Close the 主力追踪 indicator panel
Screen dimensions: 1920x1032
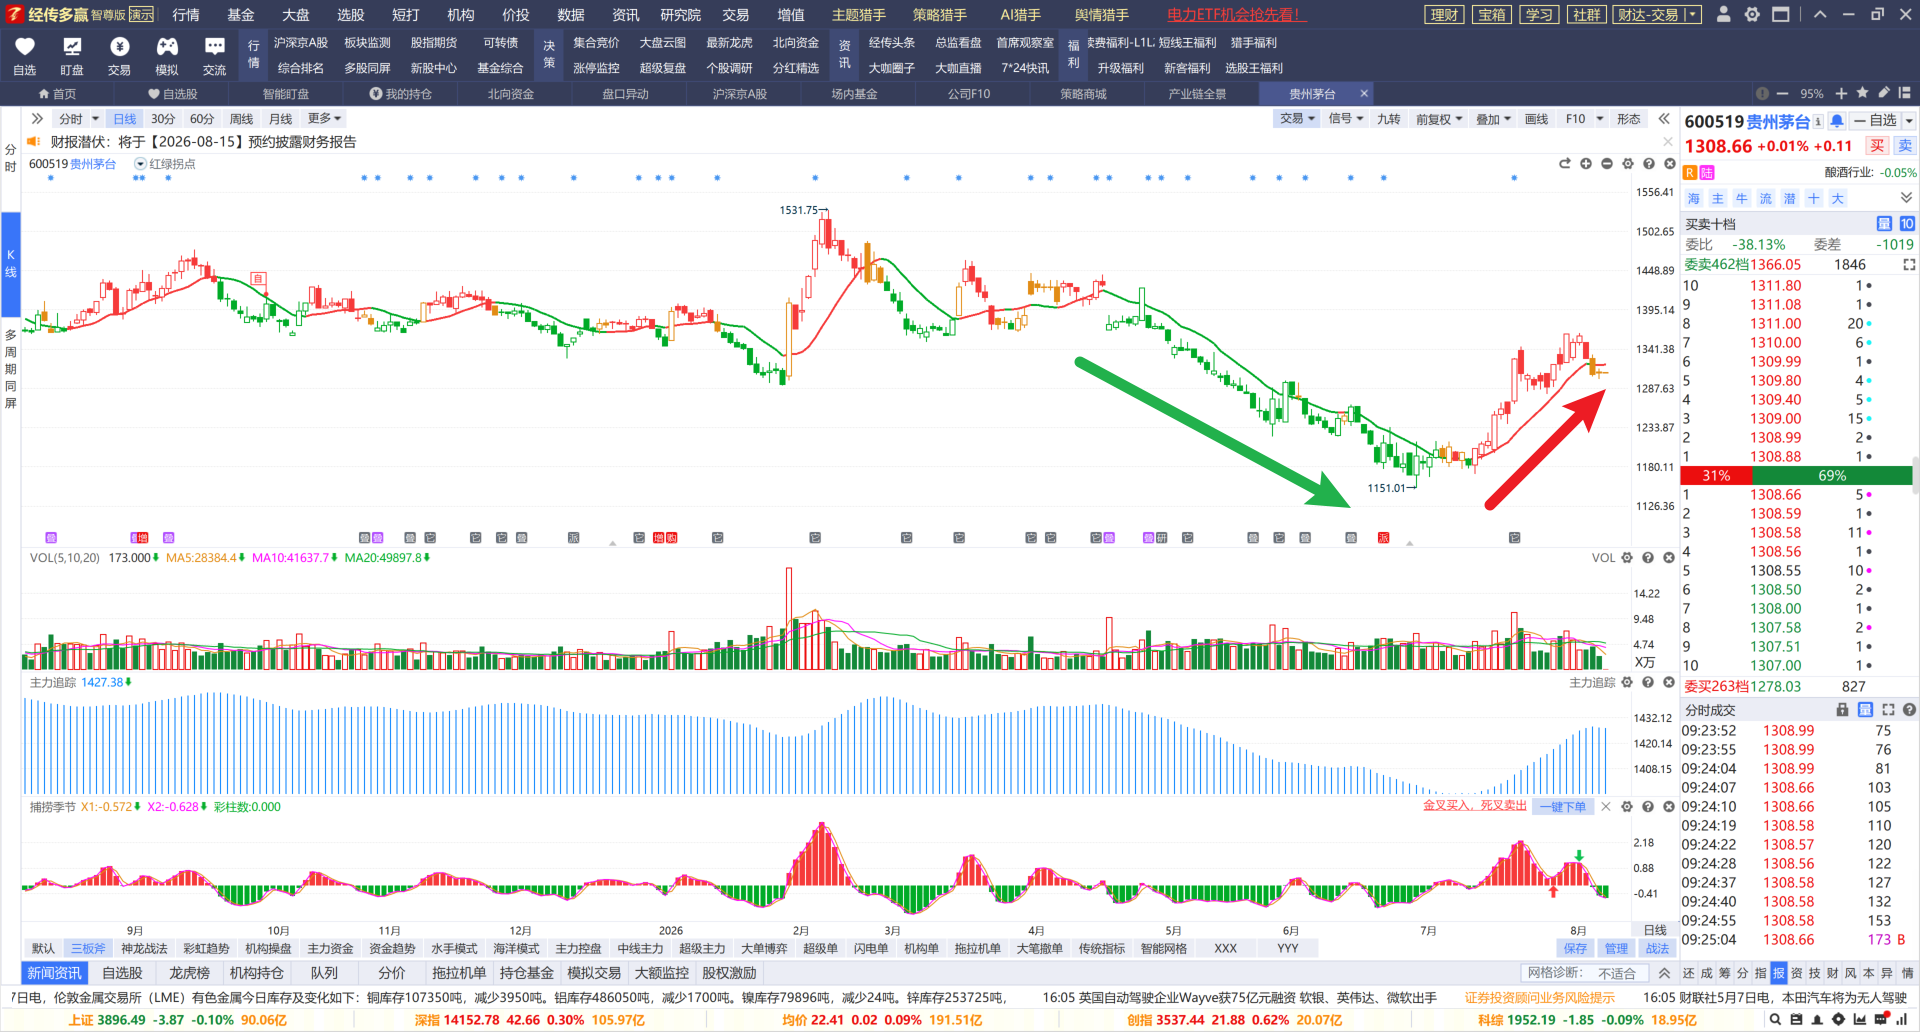click(x=1669, y=682)
